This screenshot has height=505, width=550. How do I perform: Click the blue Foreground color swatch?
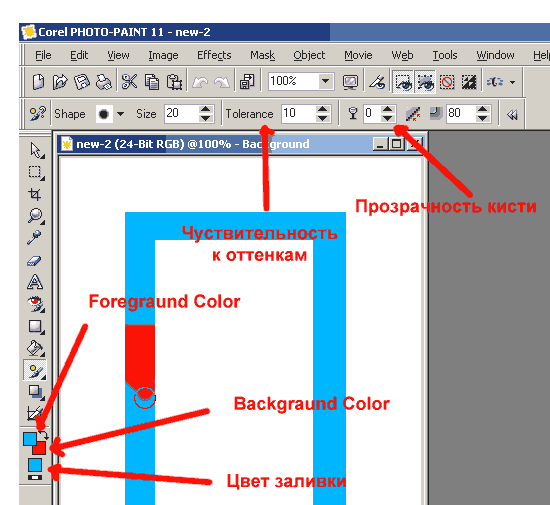[x=29, y=438]
